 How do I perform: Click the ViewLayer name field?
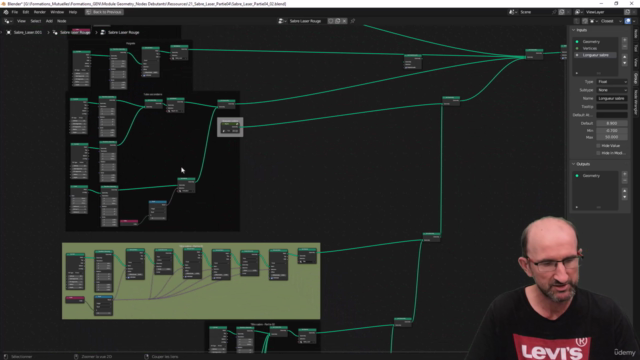[x=604, y=12]
